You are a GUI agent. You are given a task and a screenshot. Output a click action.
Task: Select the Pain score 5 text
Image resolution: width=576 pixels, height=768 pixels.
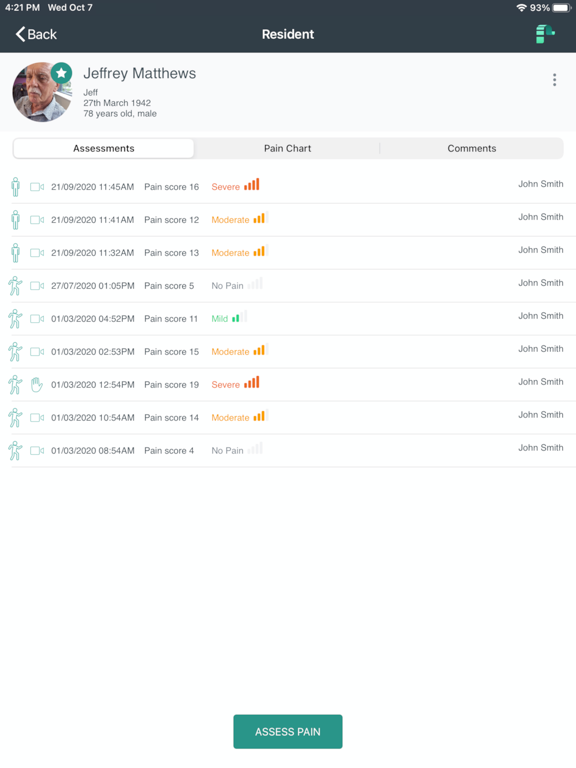[169, 286]
